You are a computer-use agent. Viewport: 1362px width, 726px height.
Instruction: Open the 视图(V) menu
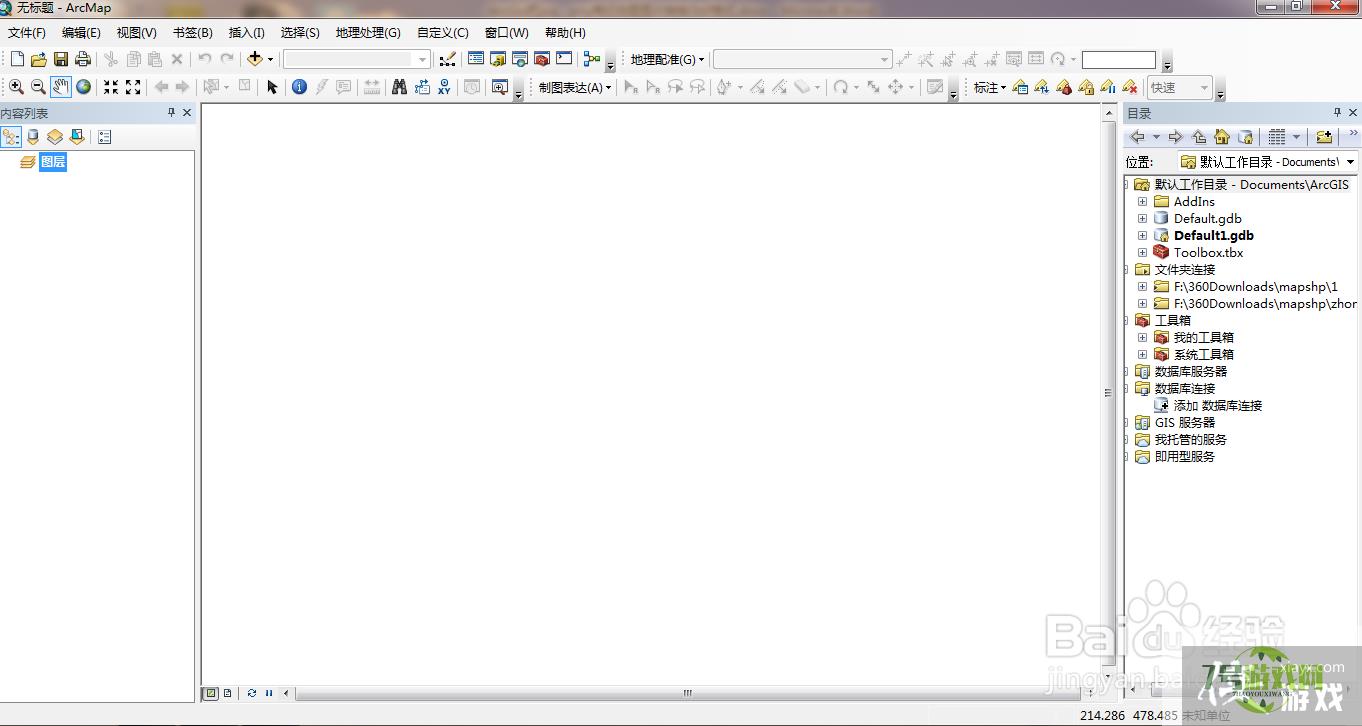(136, 33)
